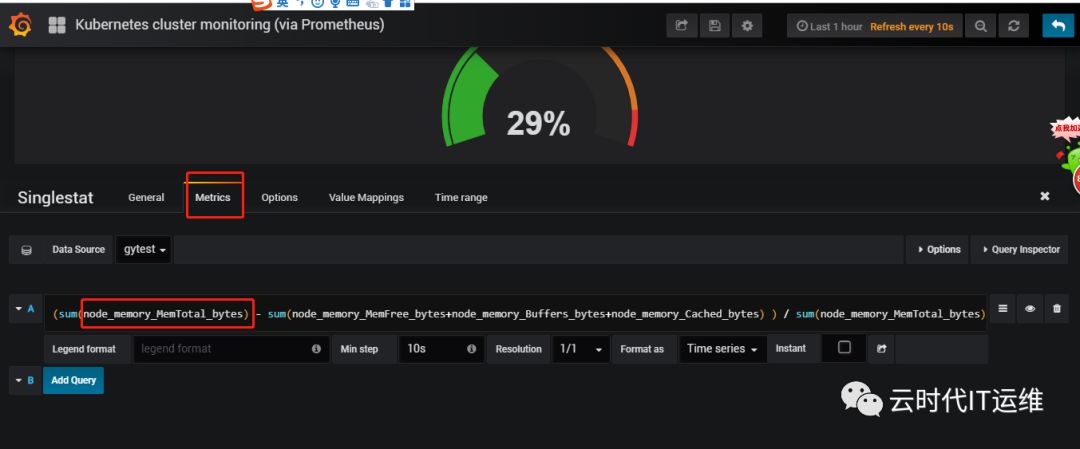Click the share dashboard icon
The image size is (1080, 449).
click(x=681, y=25)
